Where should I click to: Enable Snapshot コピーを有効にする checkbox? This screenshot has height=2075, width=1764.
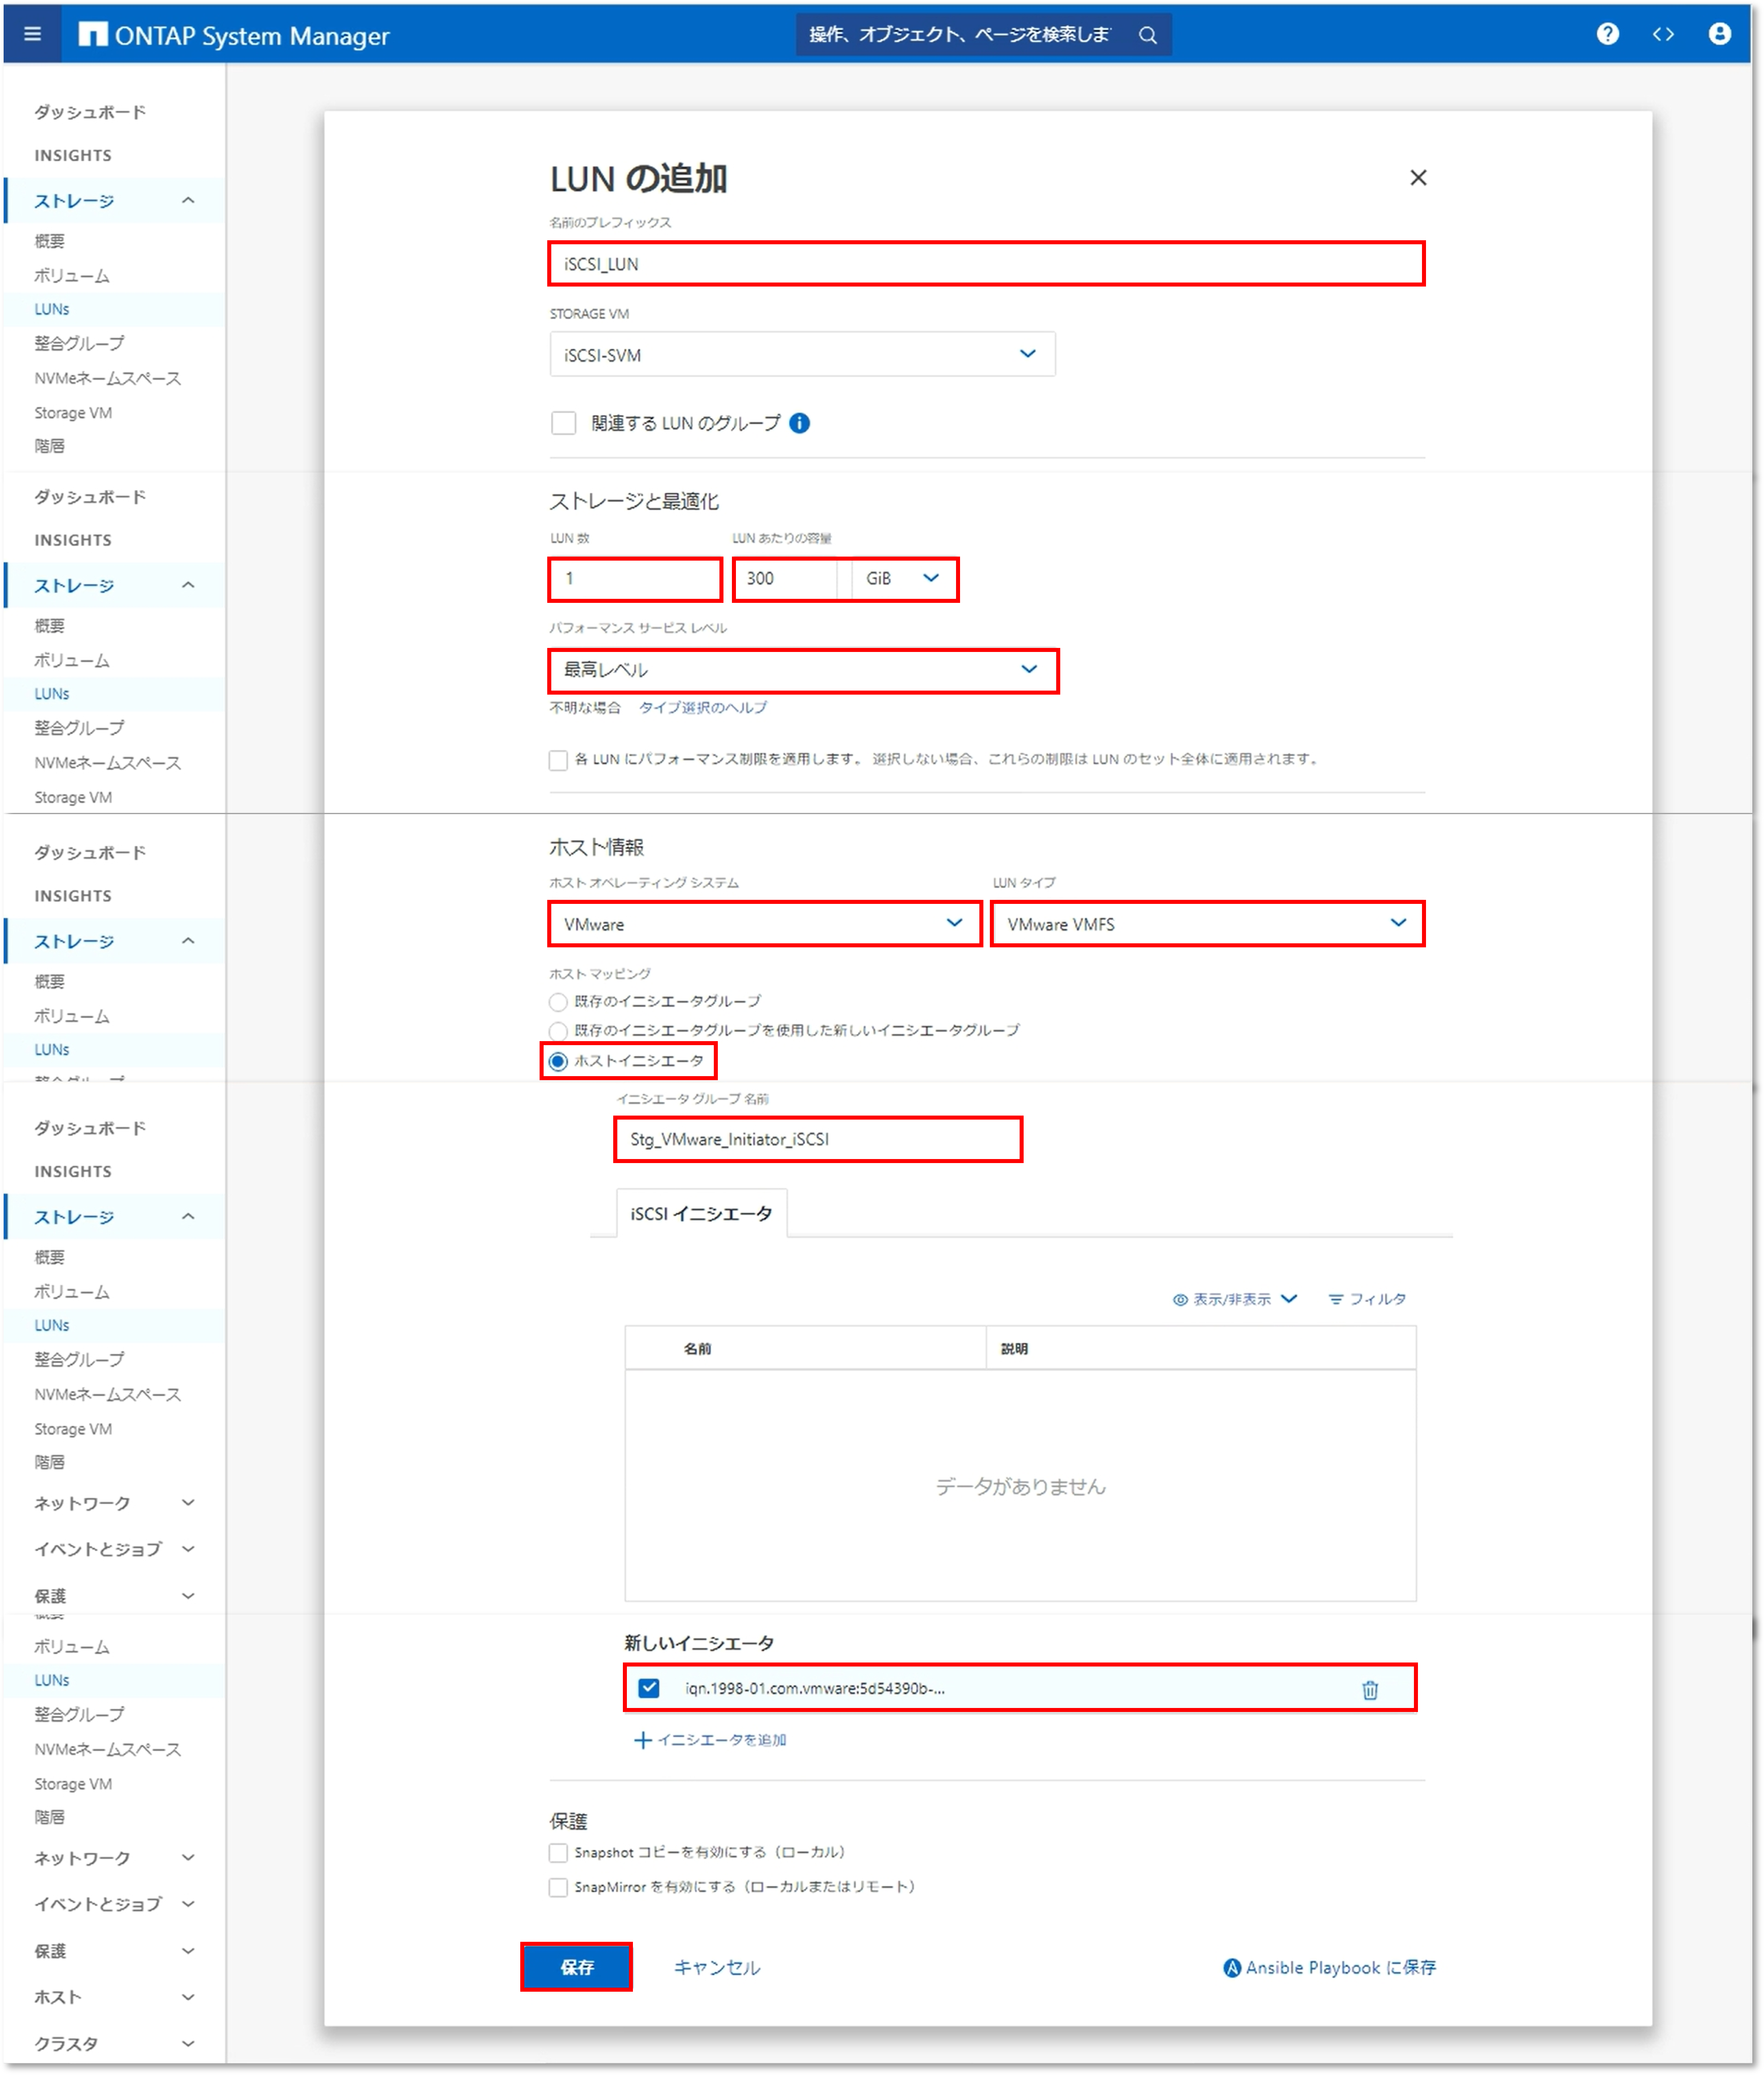[x=558, y=1853]
